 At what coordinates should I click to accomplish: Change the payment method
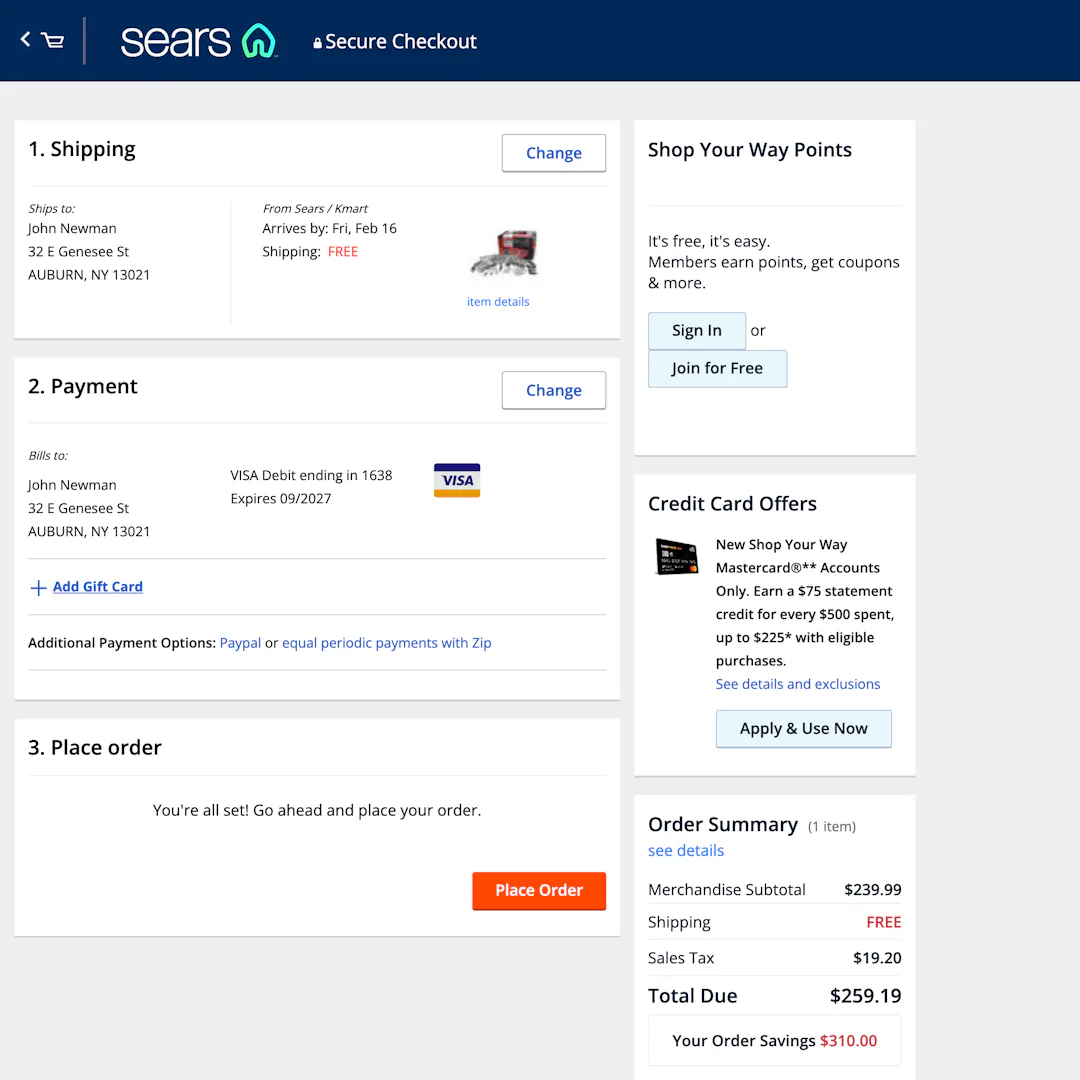coord(553,390)
